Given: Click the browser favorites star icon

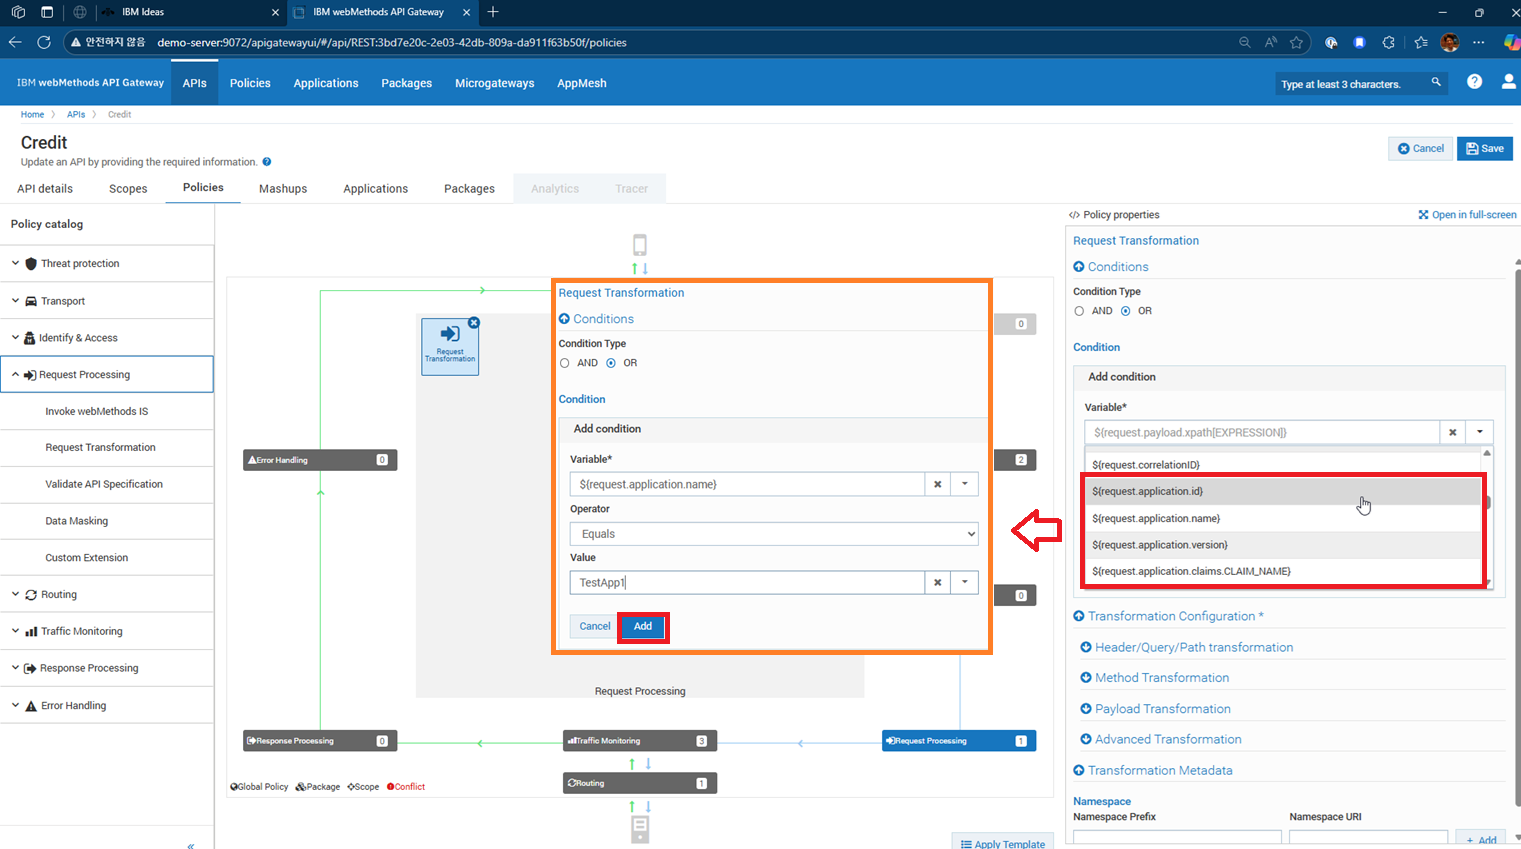Looking at the screenshot, I should [x=1296, y=42].
